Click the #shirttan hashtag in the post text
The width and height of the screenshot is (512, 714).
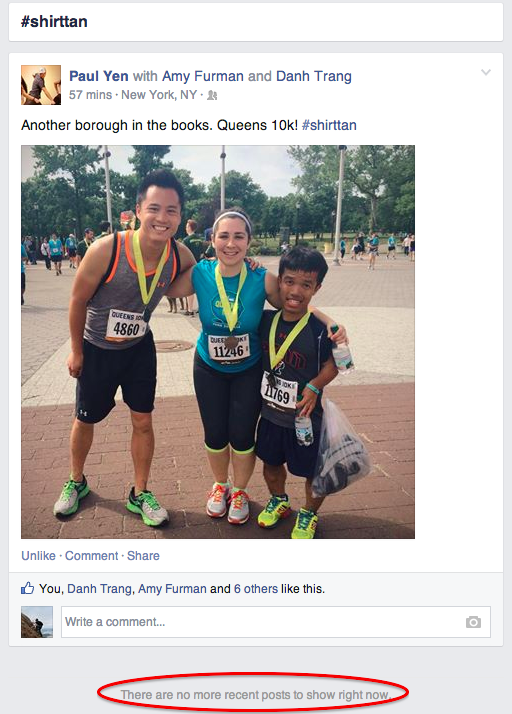click(x=329, y=125)
